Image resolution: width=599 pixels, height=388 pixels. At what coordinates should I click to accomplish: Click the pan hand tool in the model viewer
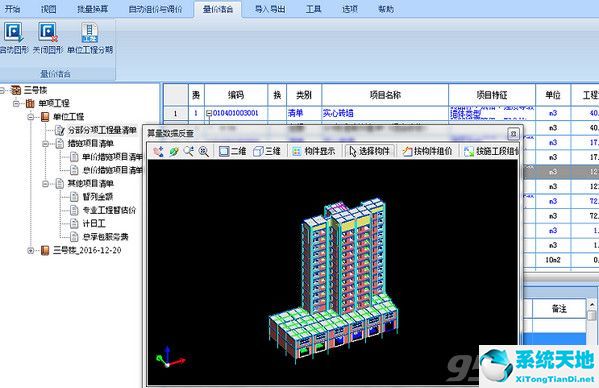(x=159, y=151)
